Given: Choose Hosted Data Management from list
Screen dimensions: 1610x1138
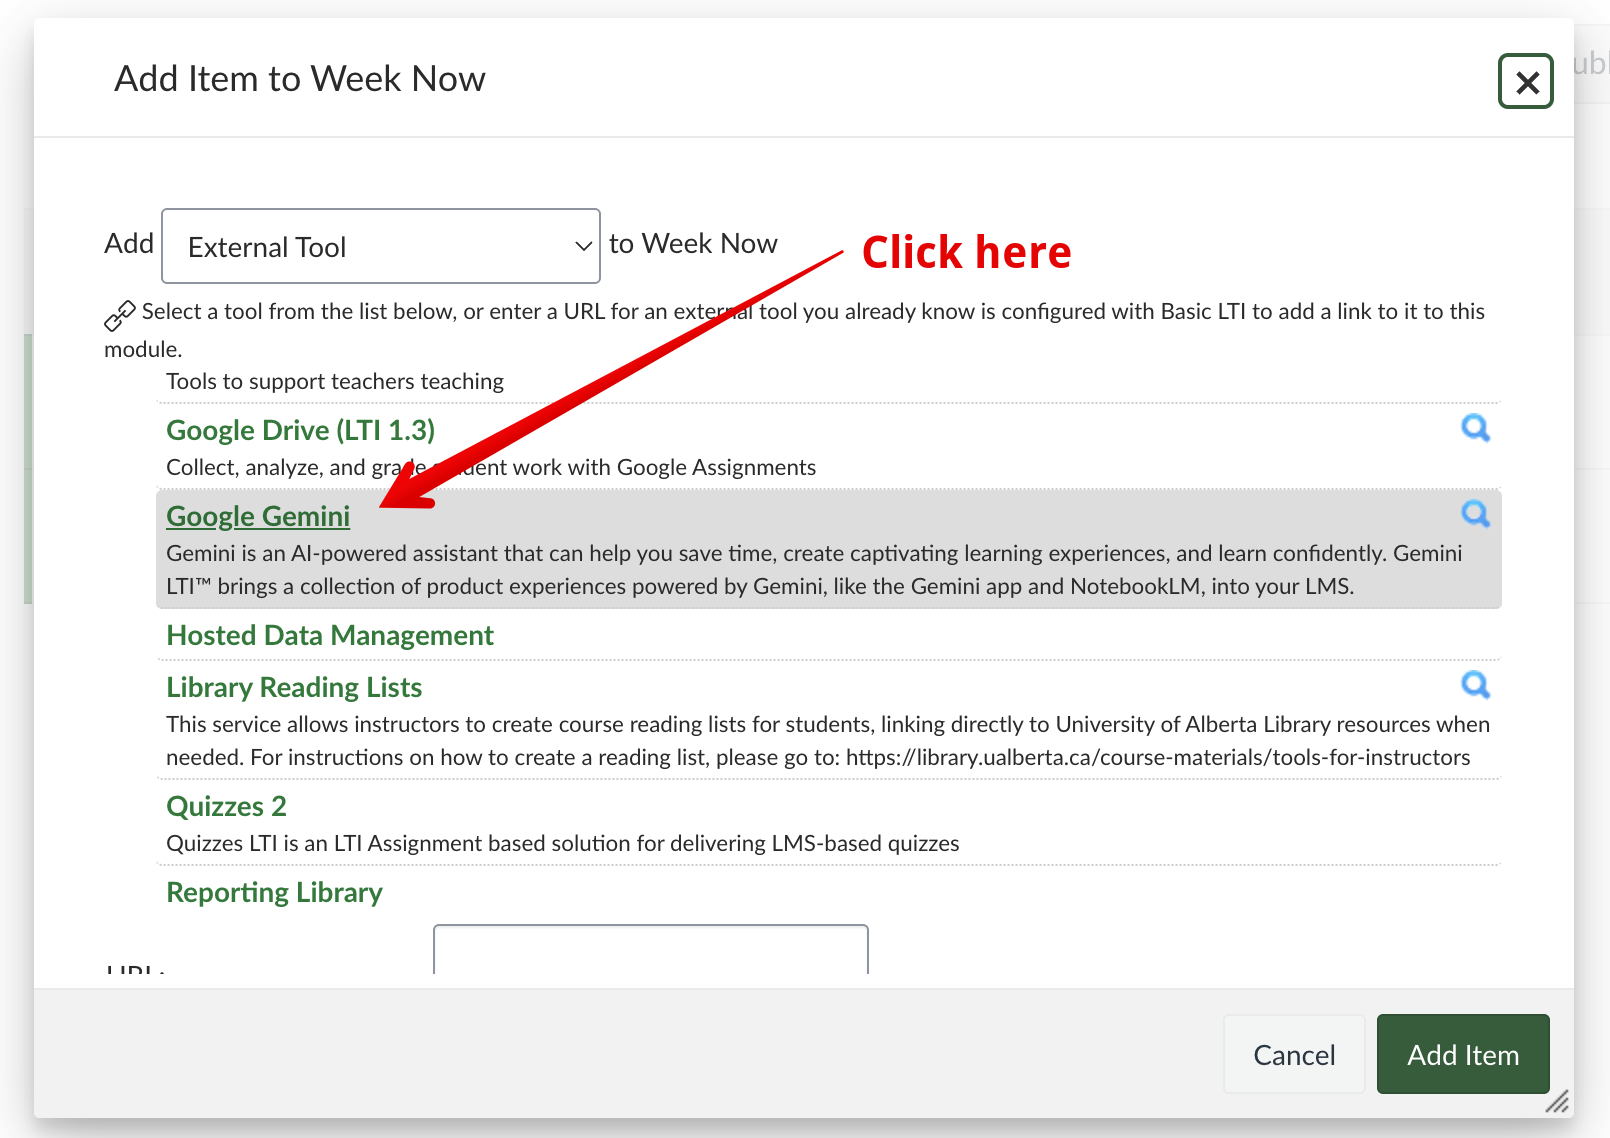Looking at the screenshot, I should [330, 636].
